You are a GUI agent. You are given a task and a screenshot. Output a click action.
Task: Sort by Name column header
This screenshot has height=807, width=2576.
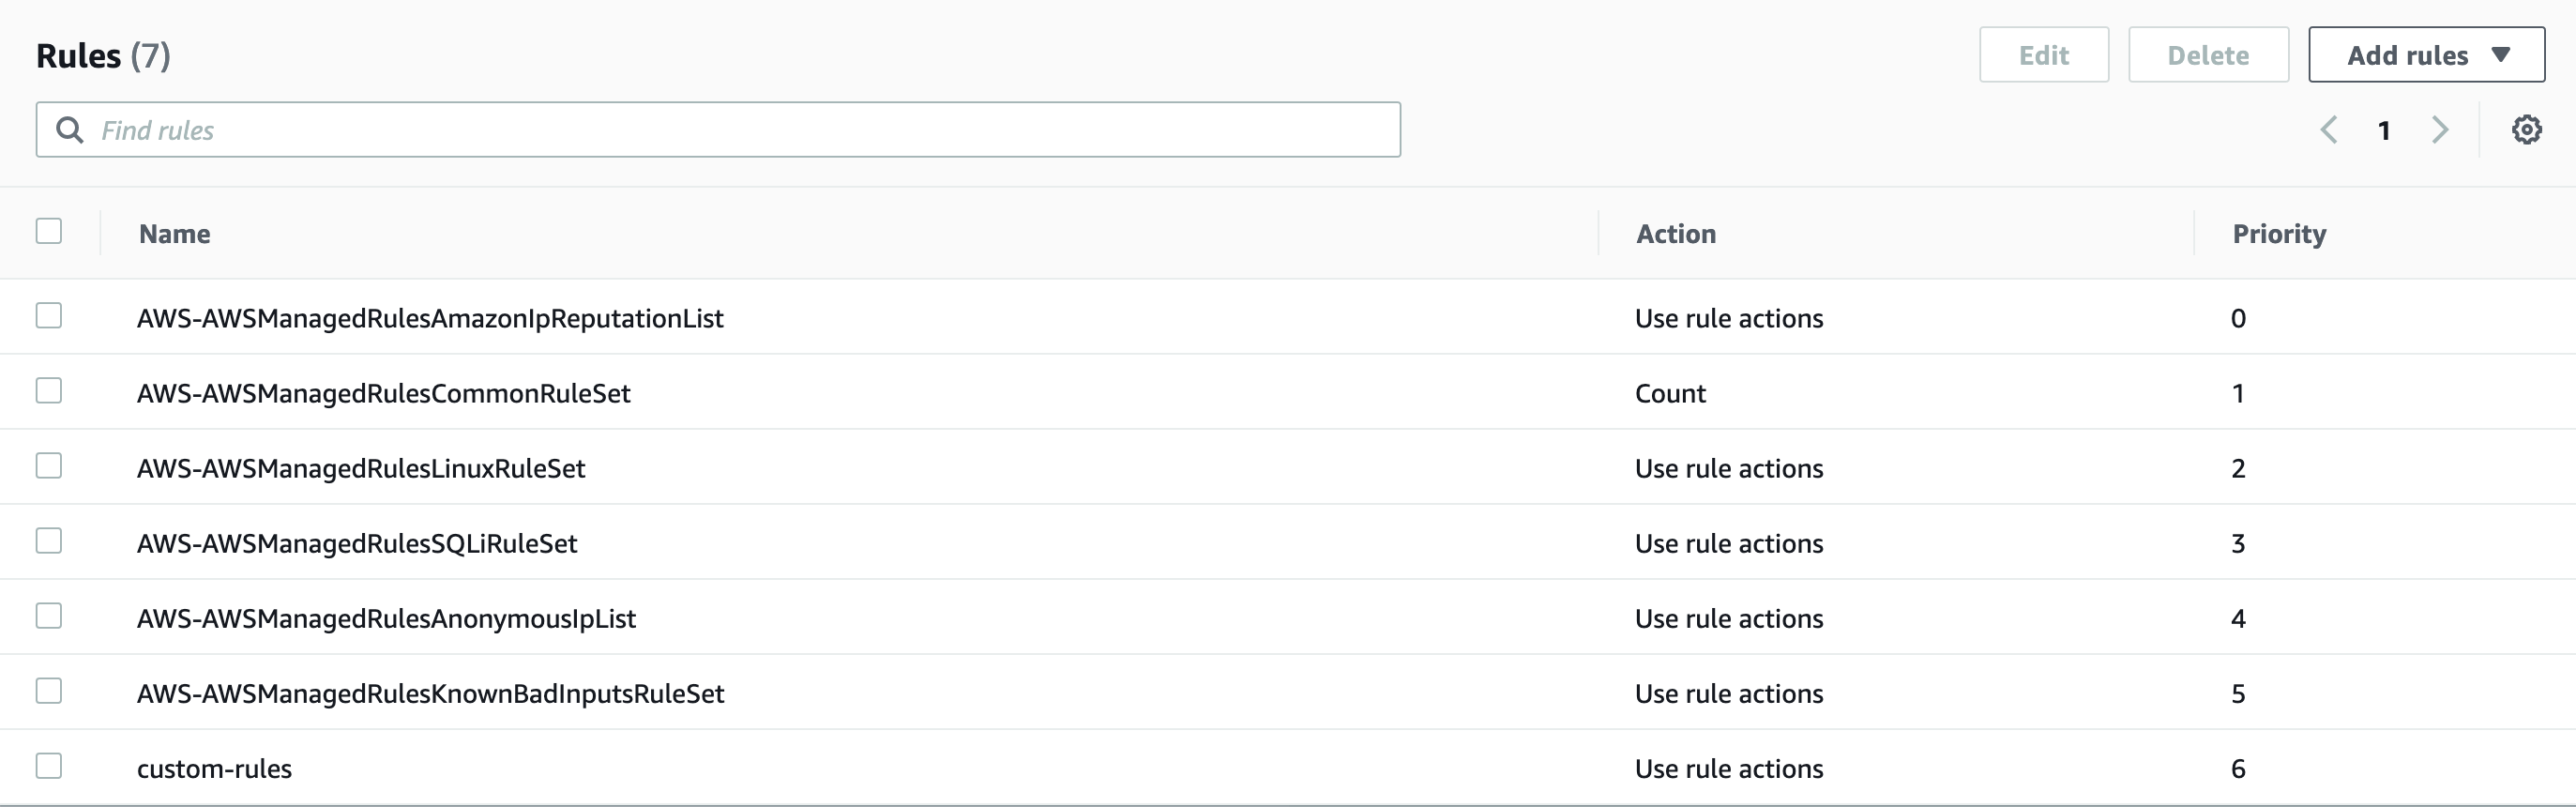point(175,234)
